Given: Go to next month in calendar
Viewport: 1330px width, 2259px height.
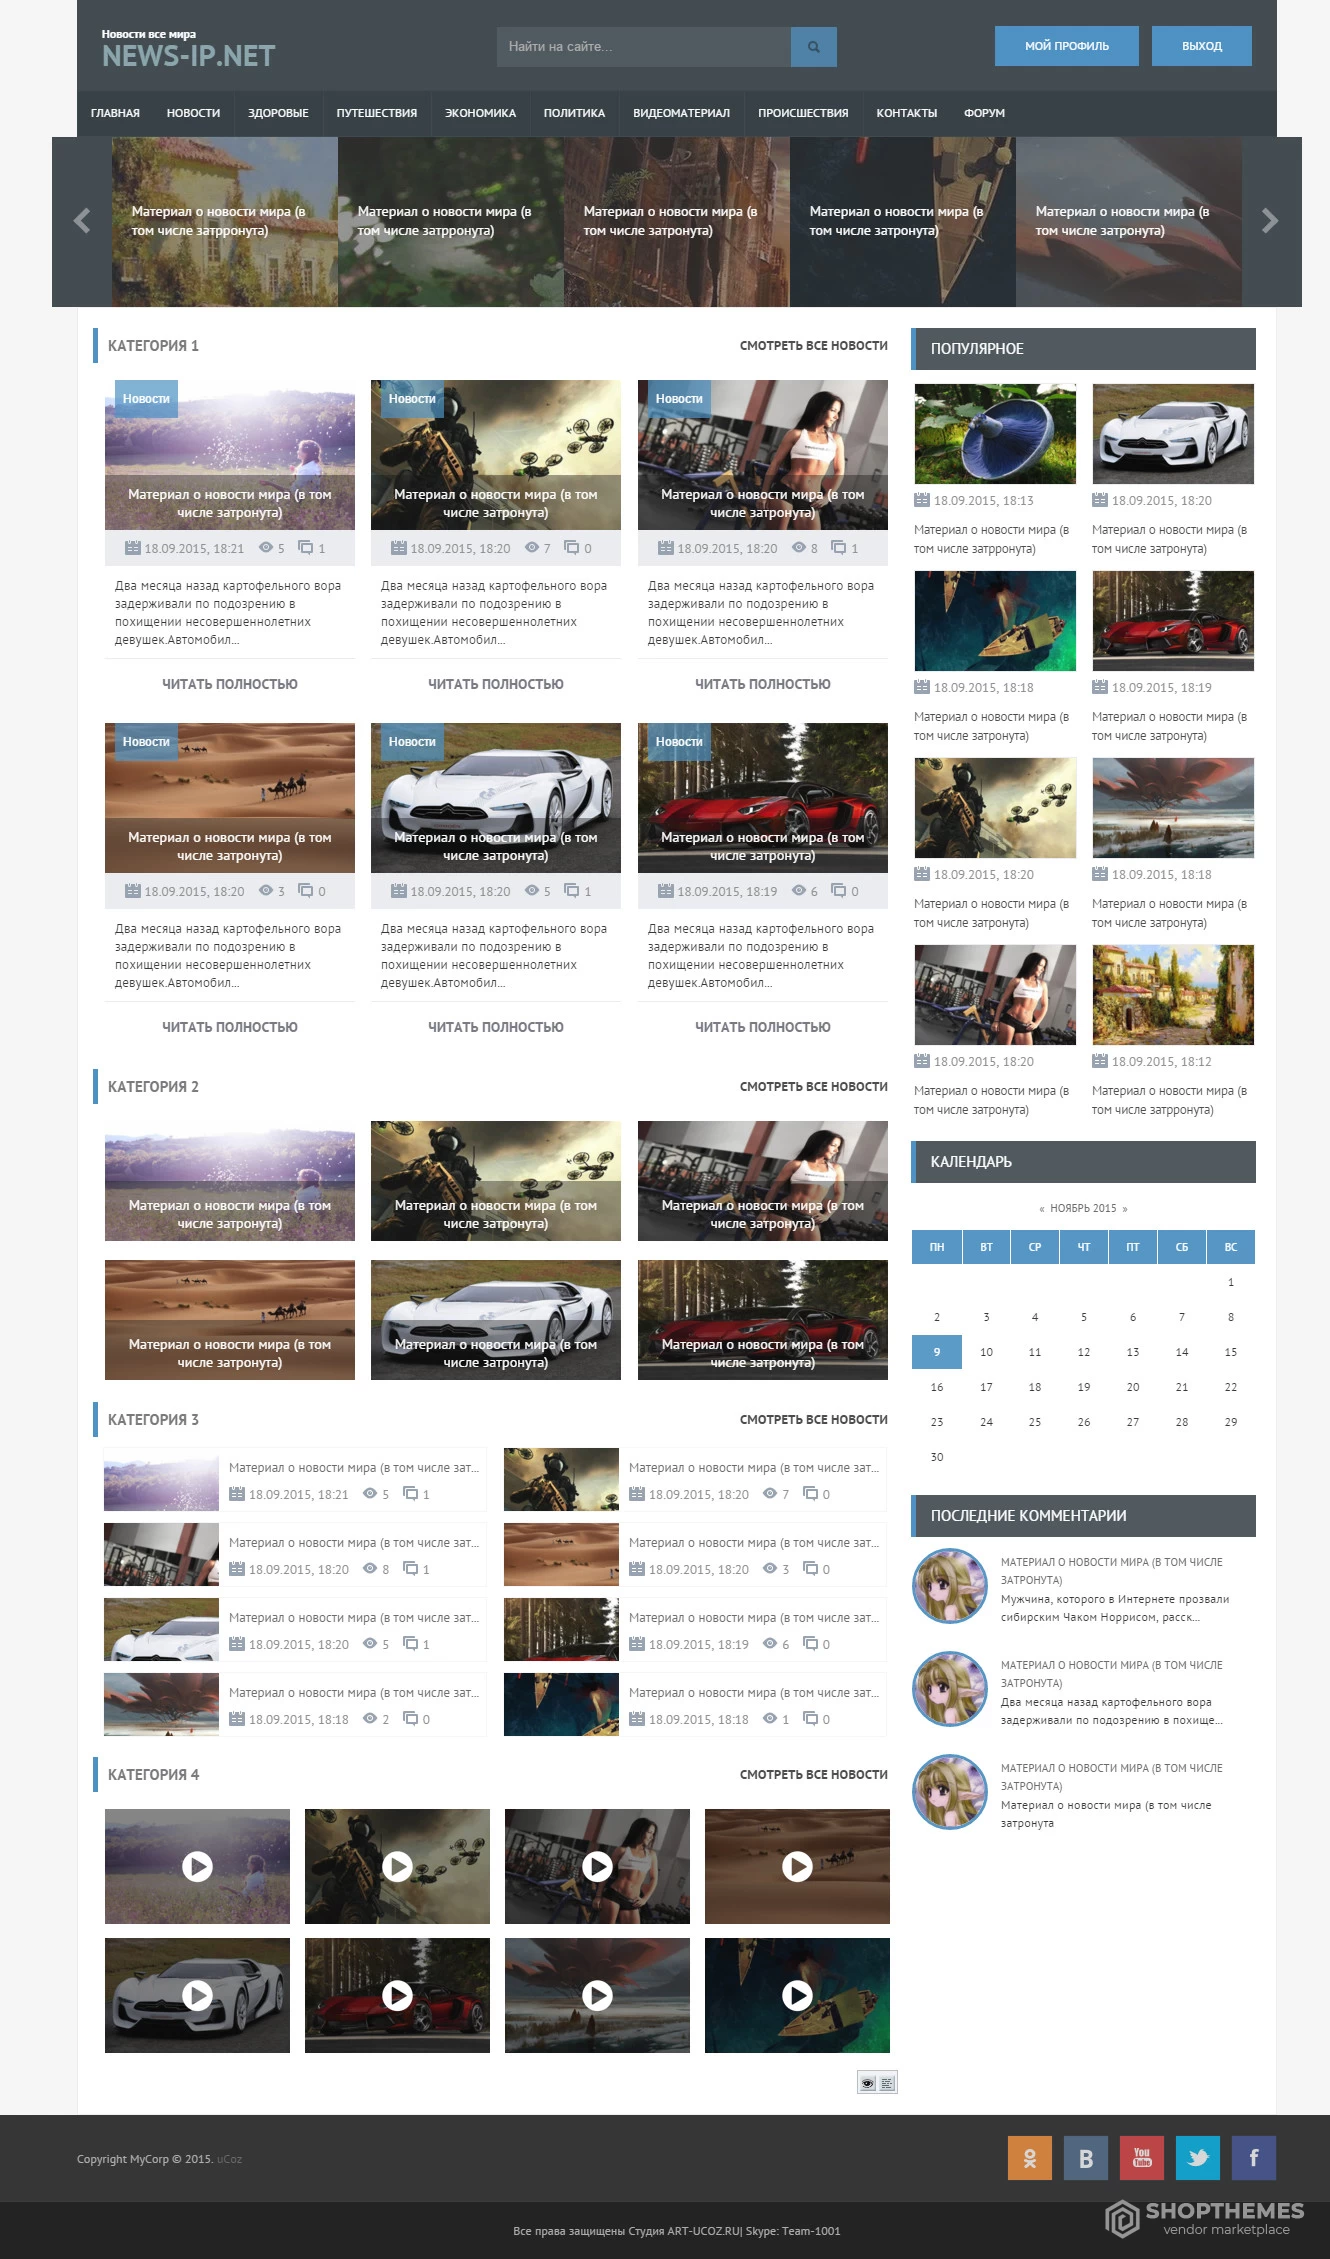Looking at the screenshot, I should [1125, 1208].
